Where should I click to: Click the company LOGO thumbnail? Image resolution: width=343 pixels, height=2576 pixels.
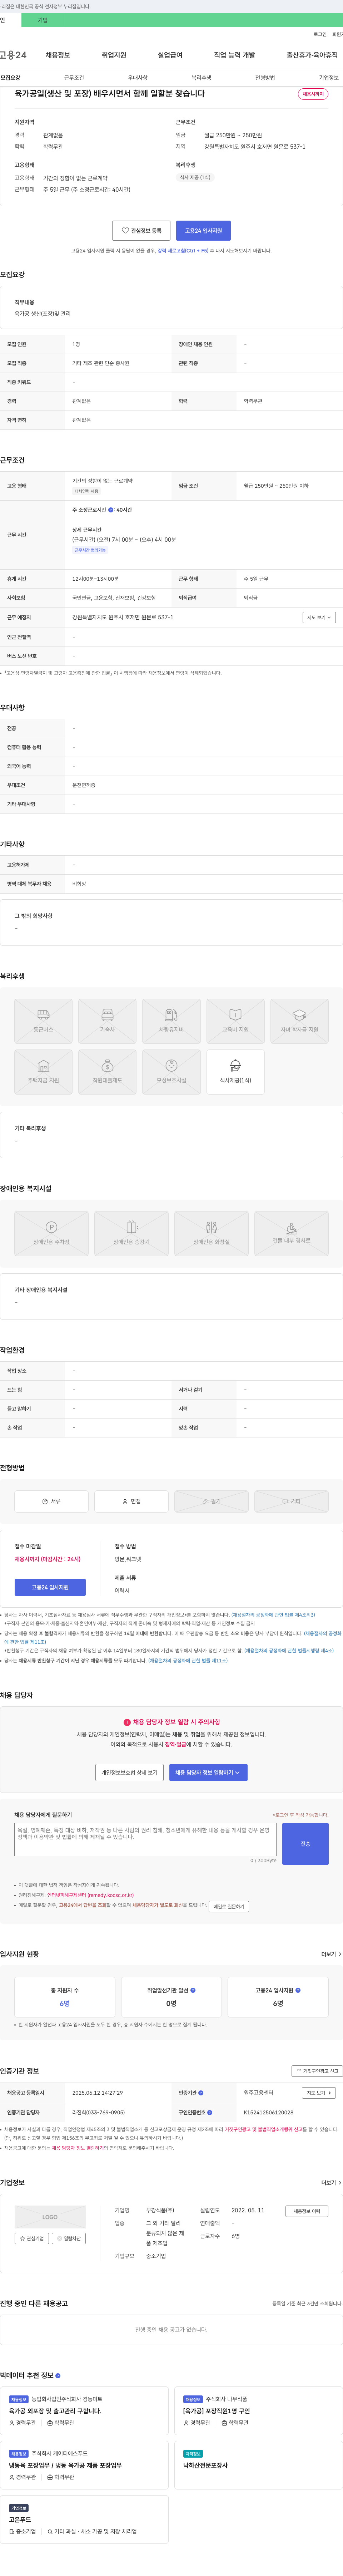coord(50,2217)
